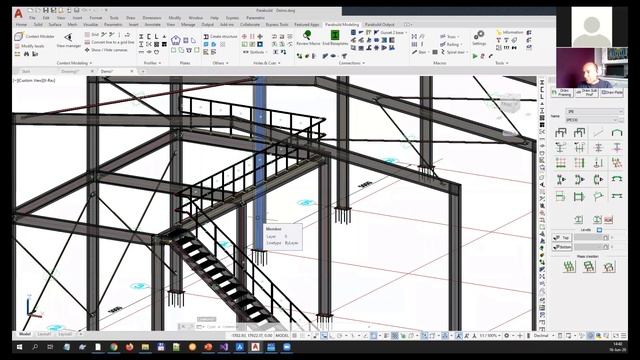
Task: Switch to the Visualize ribbon tab
Action: (90, 24)
